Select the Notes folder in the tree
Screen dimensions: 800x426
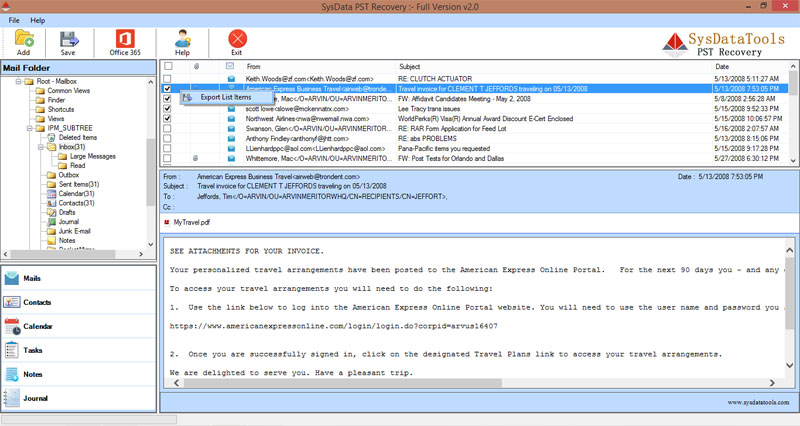tap(66, 240)
